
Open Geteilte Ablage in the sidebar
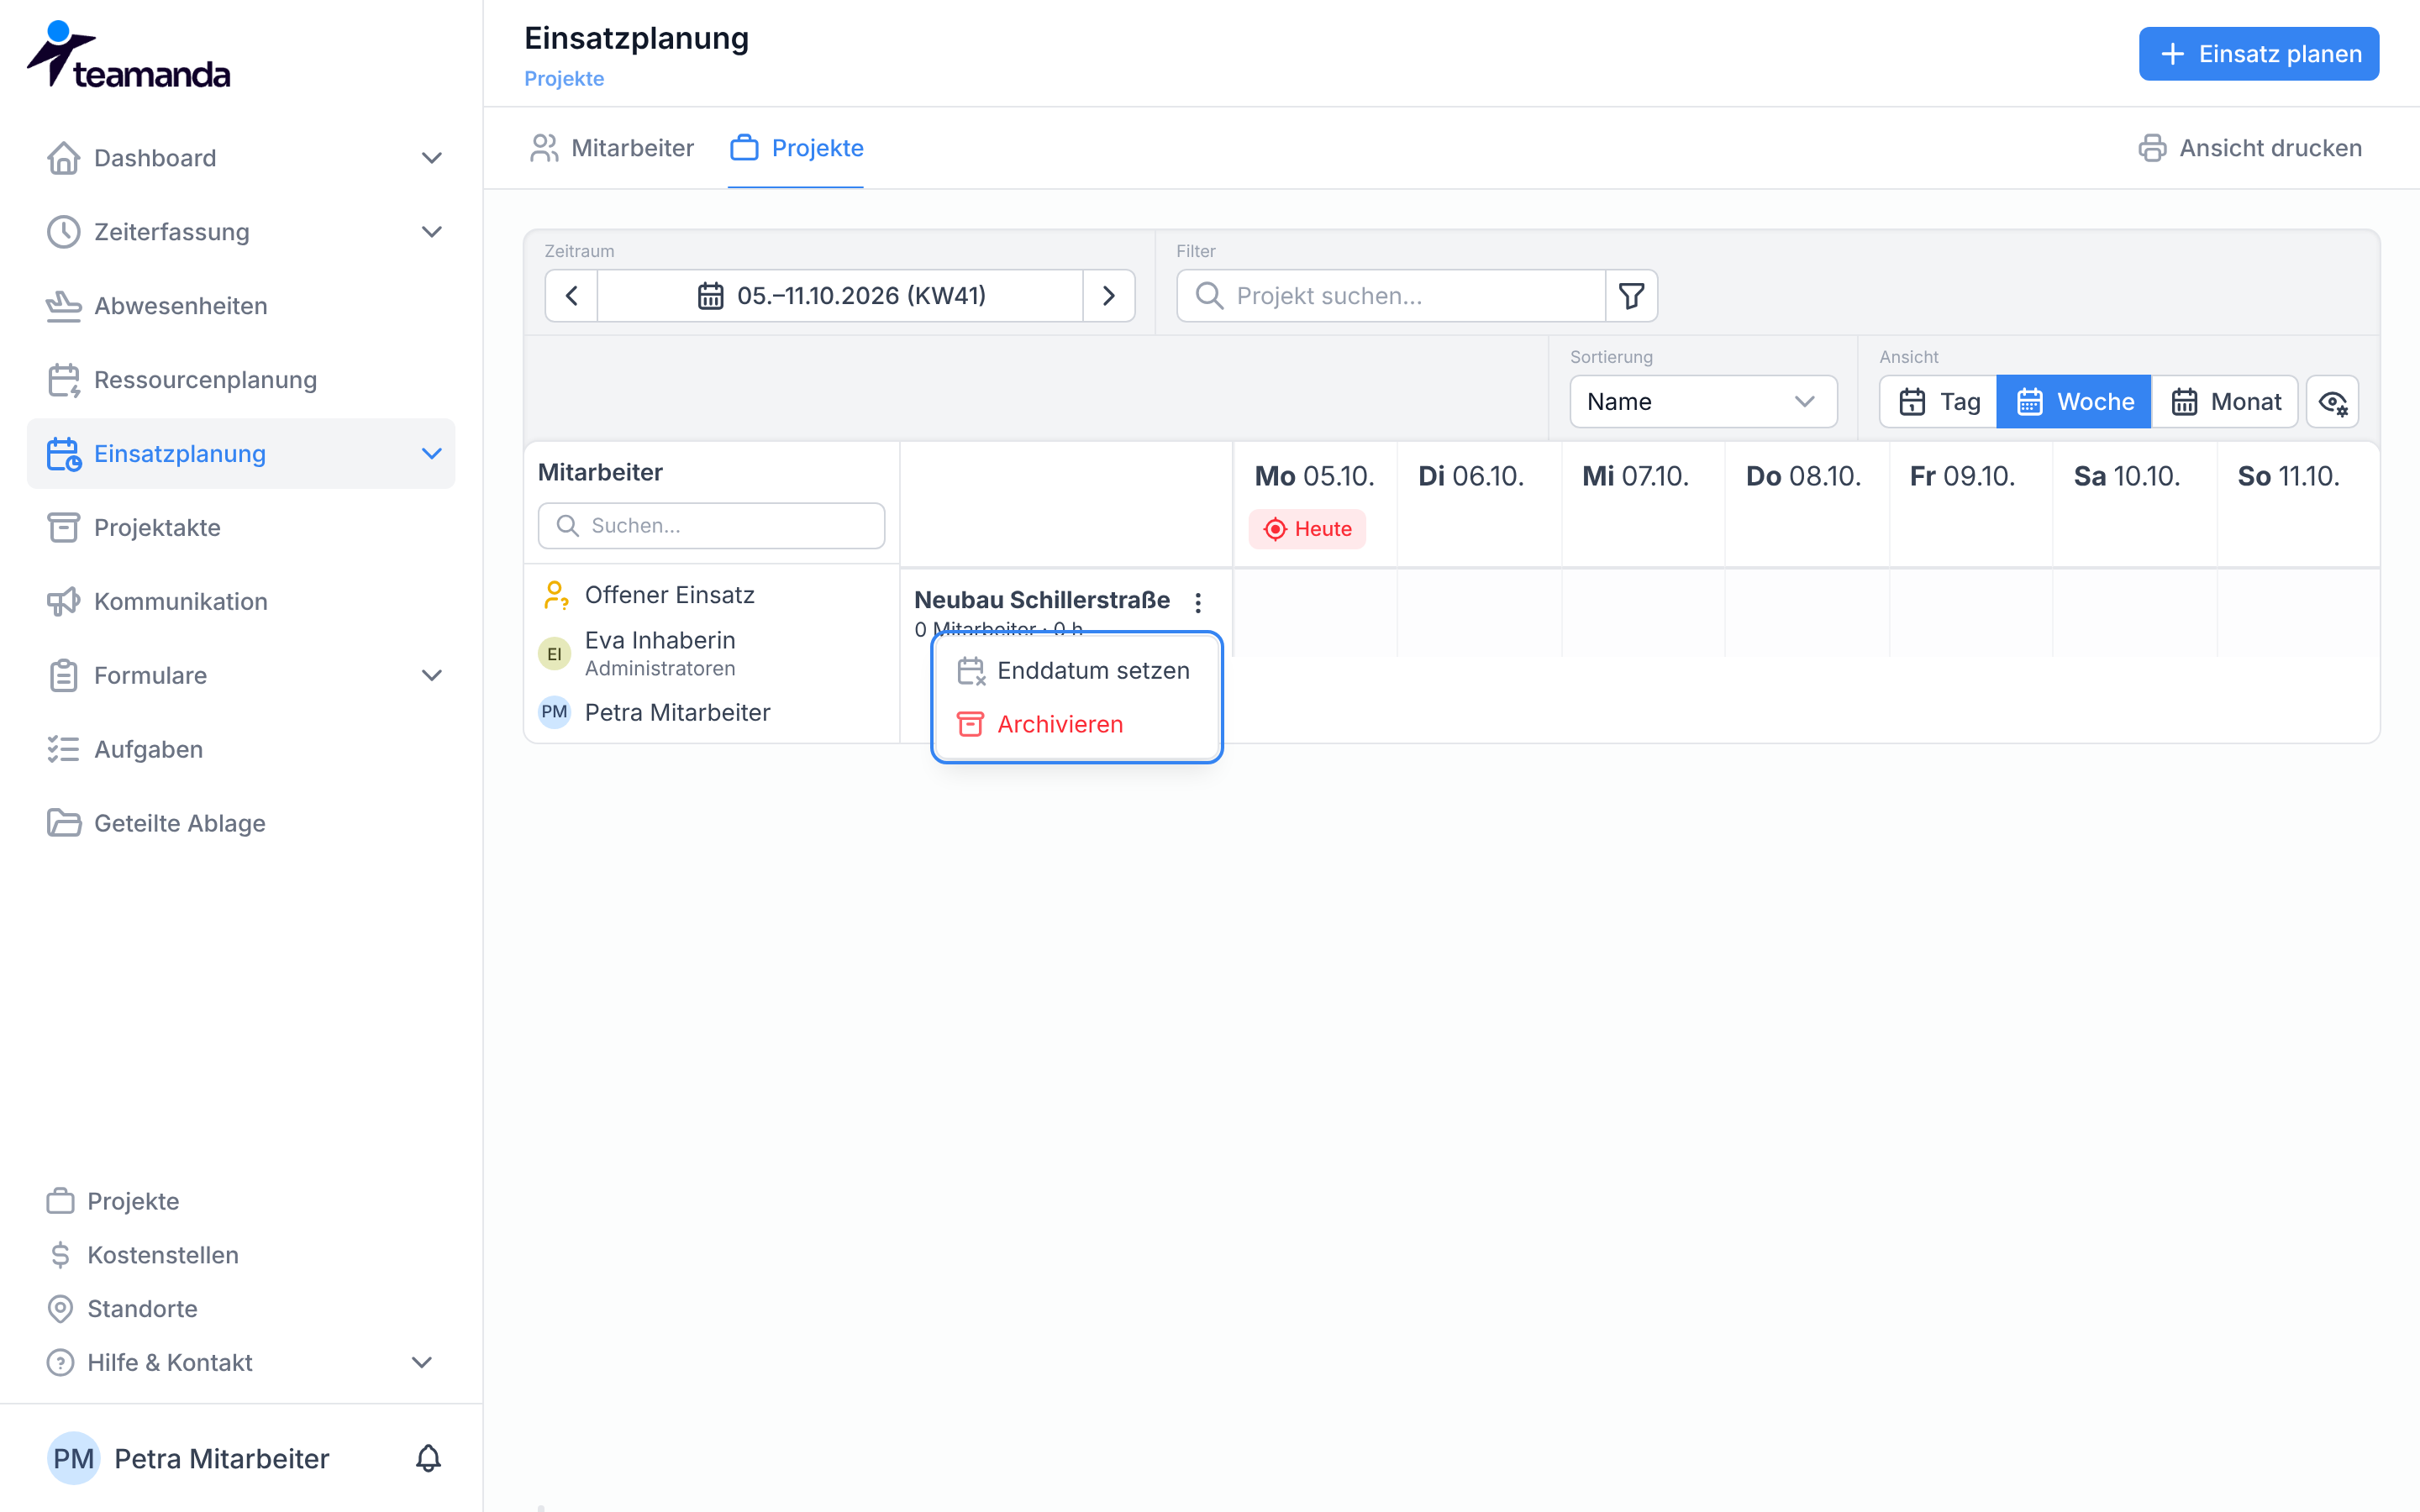(x=241, y=824)
